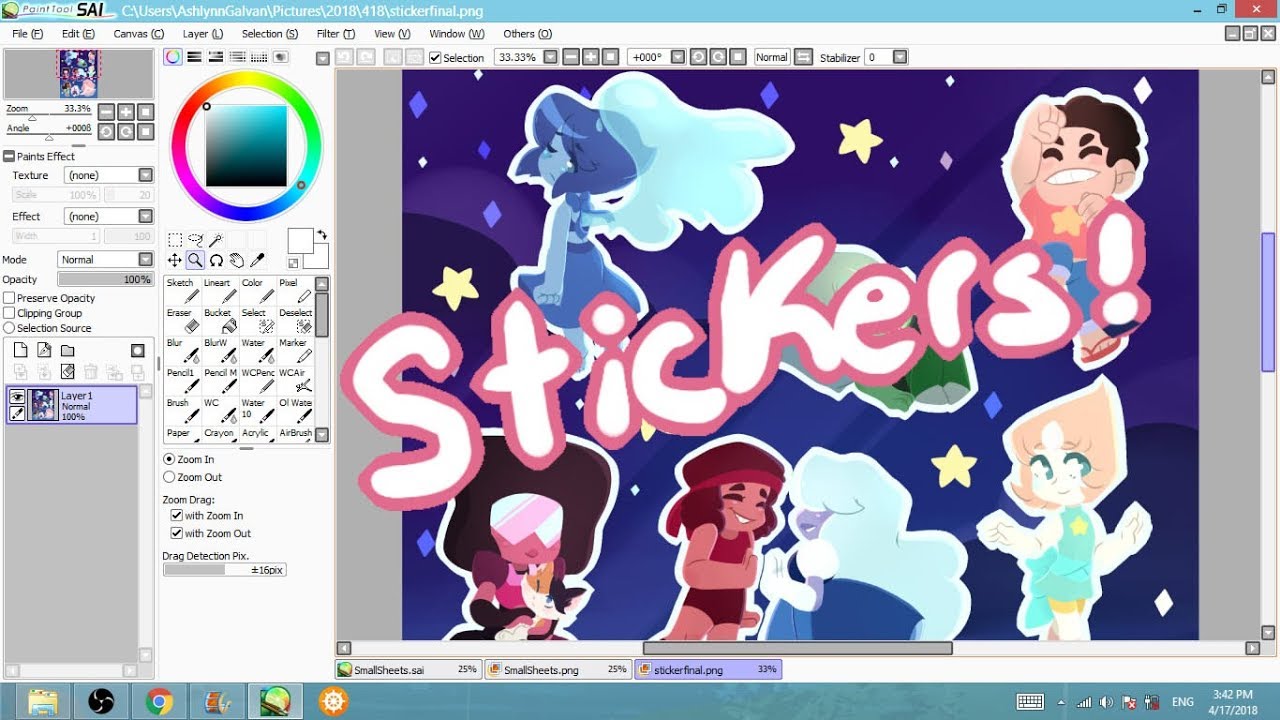This screenshot has width=1280, height=720.
Task: Switch to SmallSheets.png tab
Action: point(558,669)
